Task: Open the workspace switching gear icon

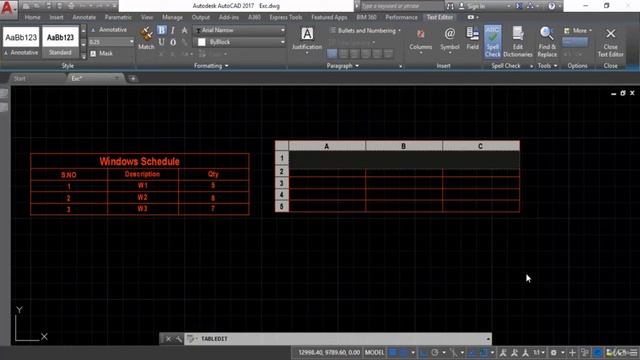Action: coord(554,353)
